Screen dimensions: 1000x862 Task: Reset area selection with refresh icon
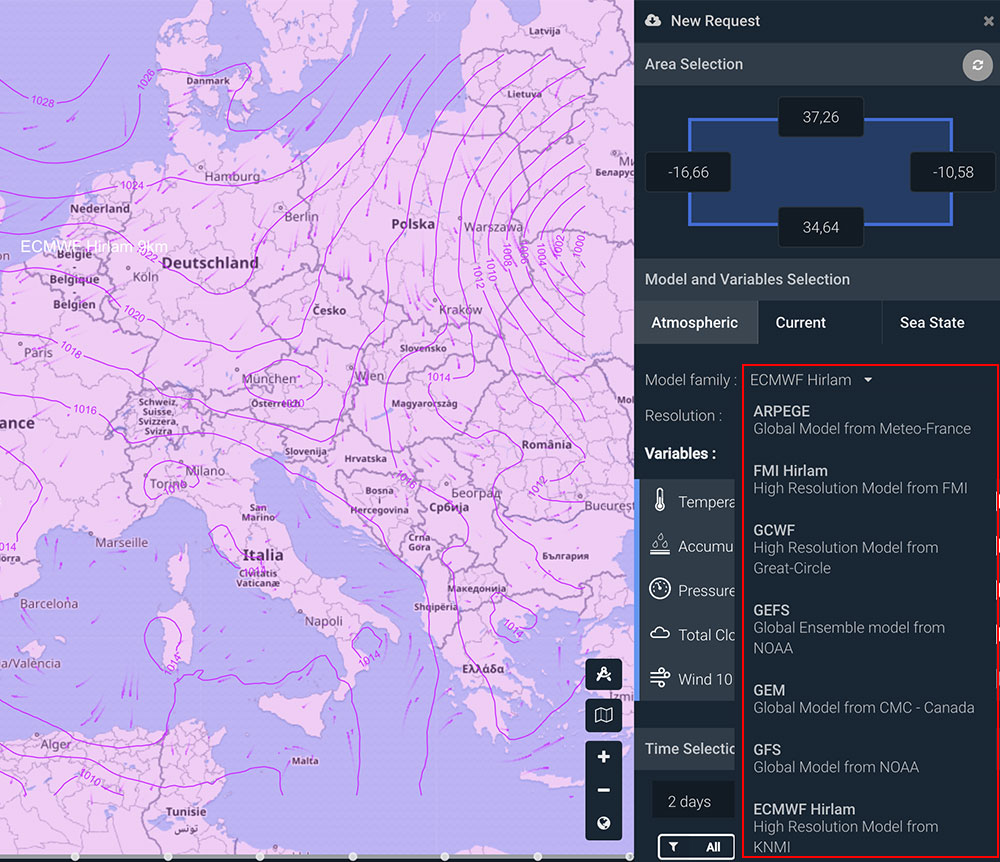pos(977,65)
